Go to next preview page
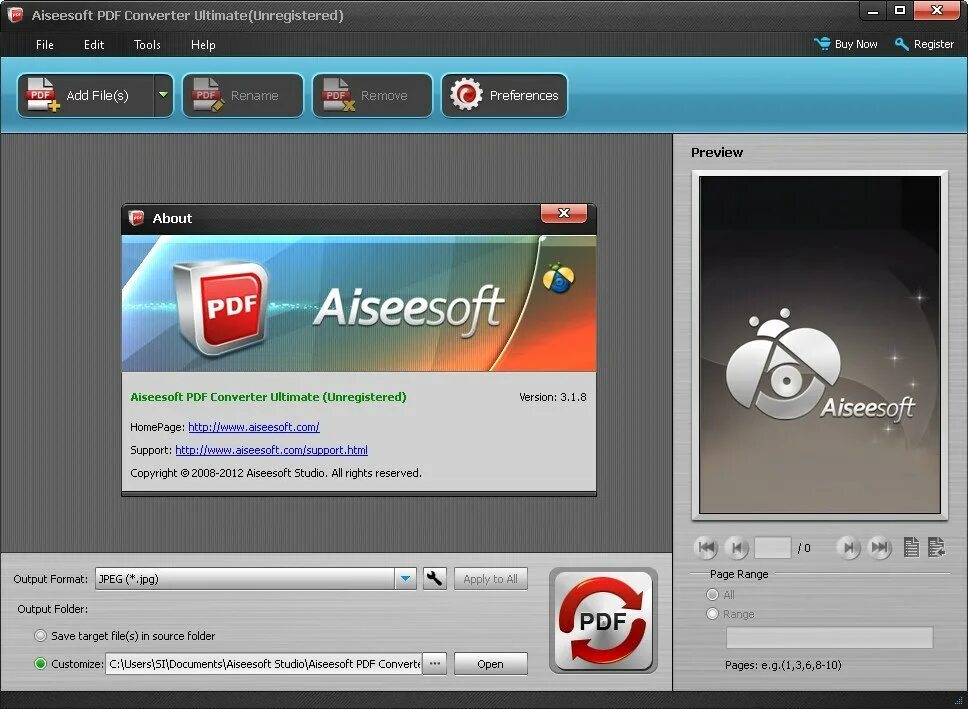 coord(849,547)
